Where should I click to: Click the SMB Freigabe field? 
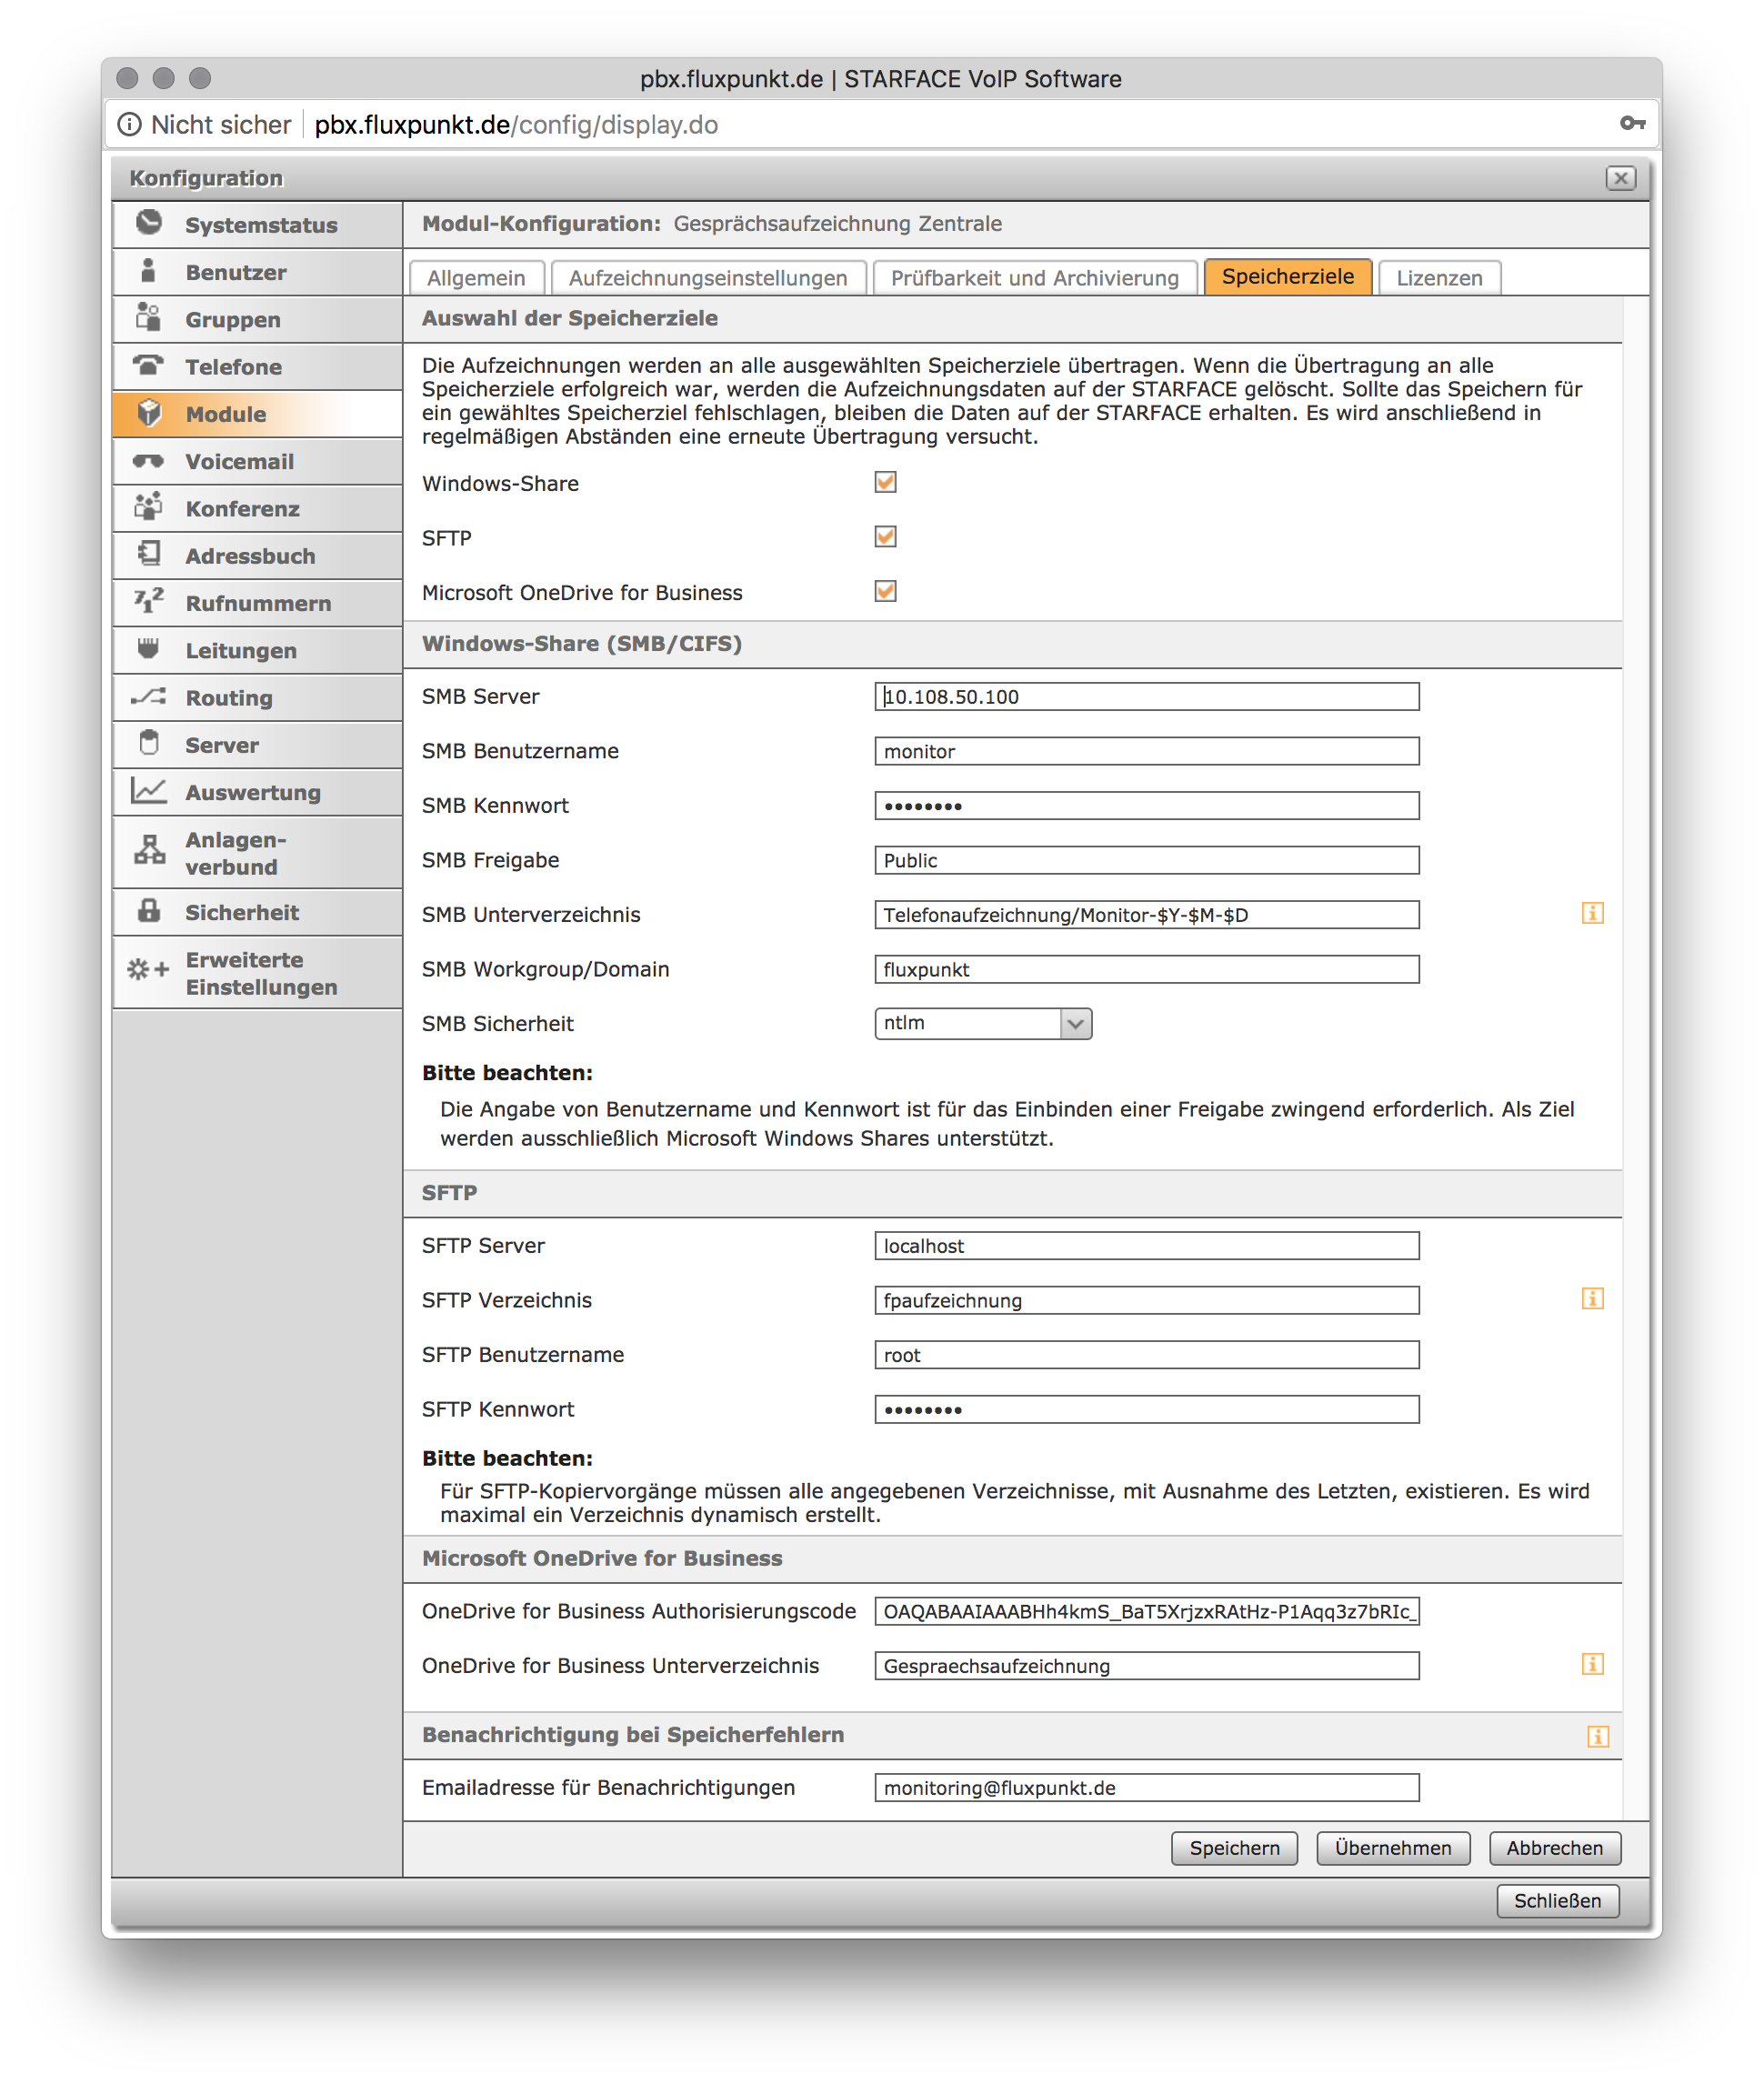coord(1147,860)
